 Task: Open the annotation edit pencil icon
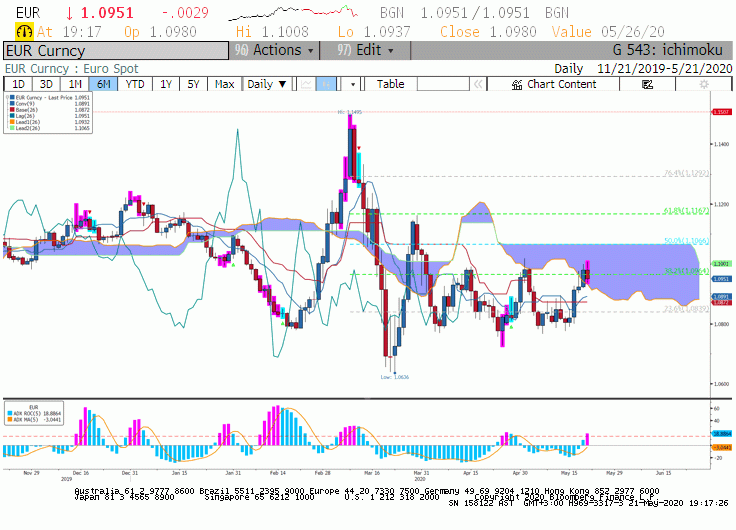pyautogui.click(x=647, y=84)
